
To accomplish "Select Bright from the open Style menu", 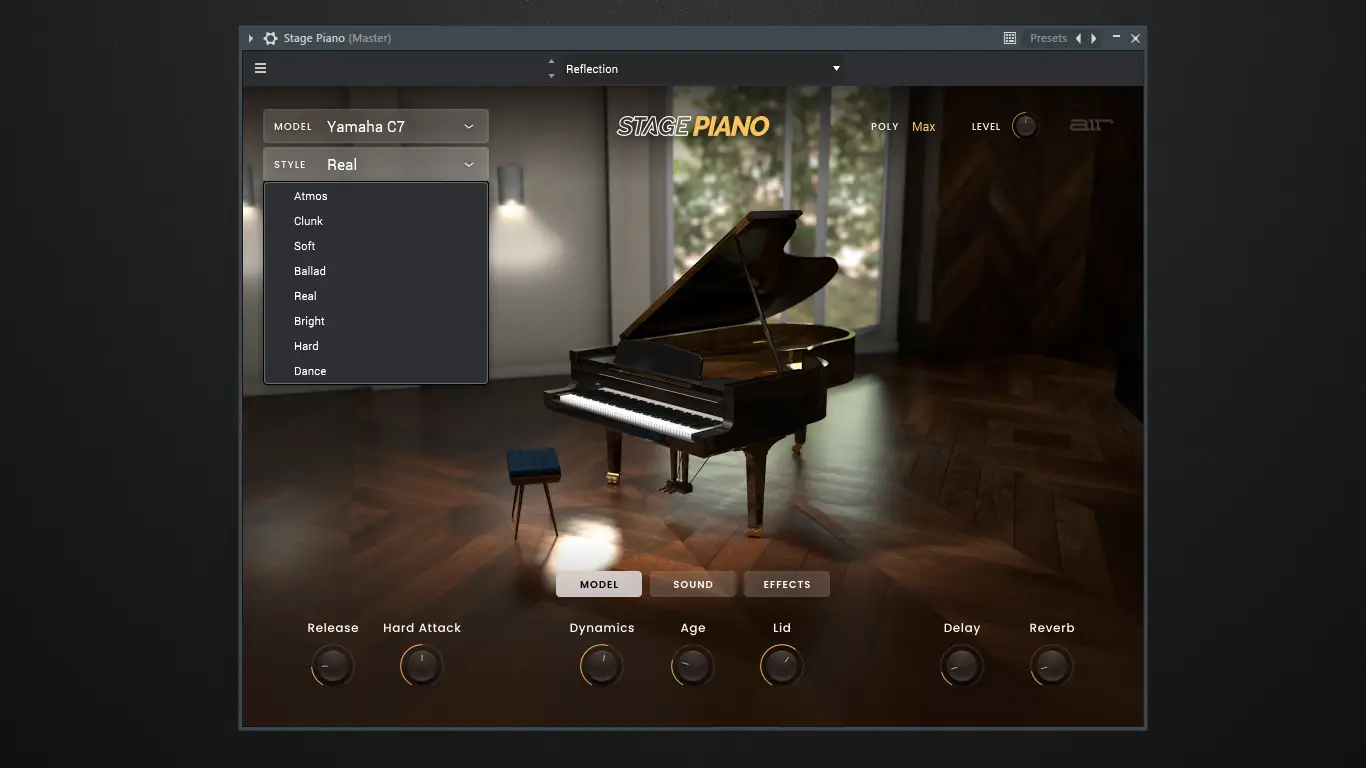I will pos(309,320).
